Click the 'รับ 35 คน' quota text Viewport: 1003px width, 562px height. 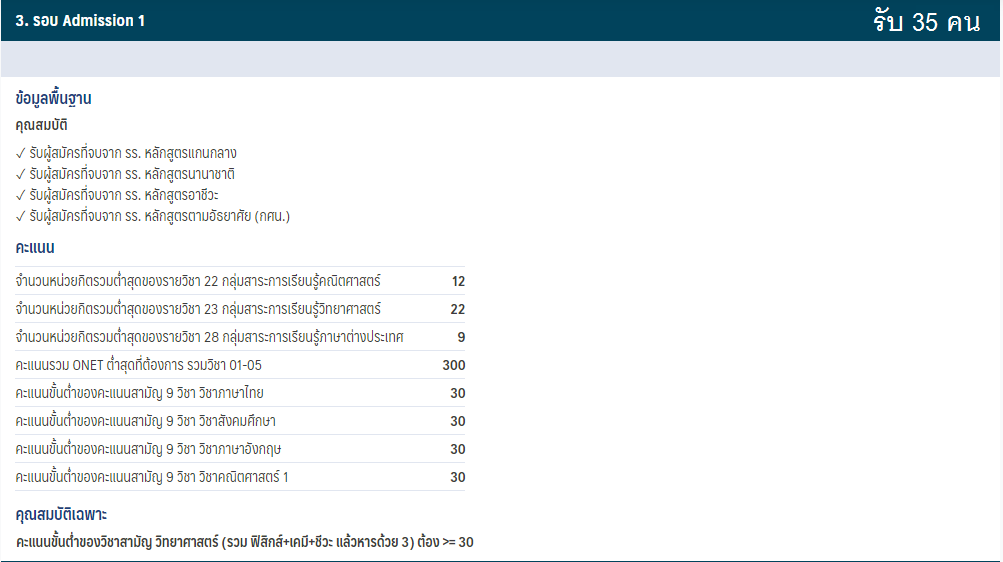pos(925,22)
